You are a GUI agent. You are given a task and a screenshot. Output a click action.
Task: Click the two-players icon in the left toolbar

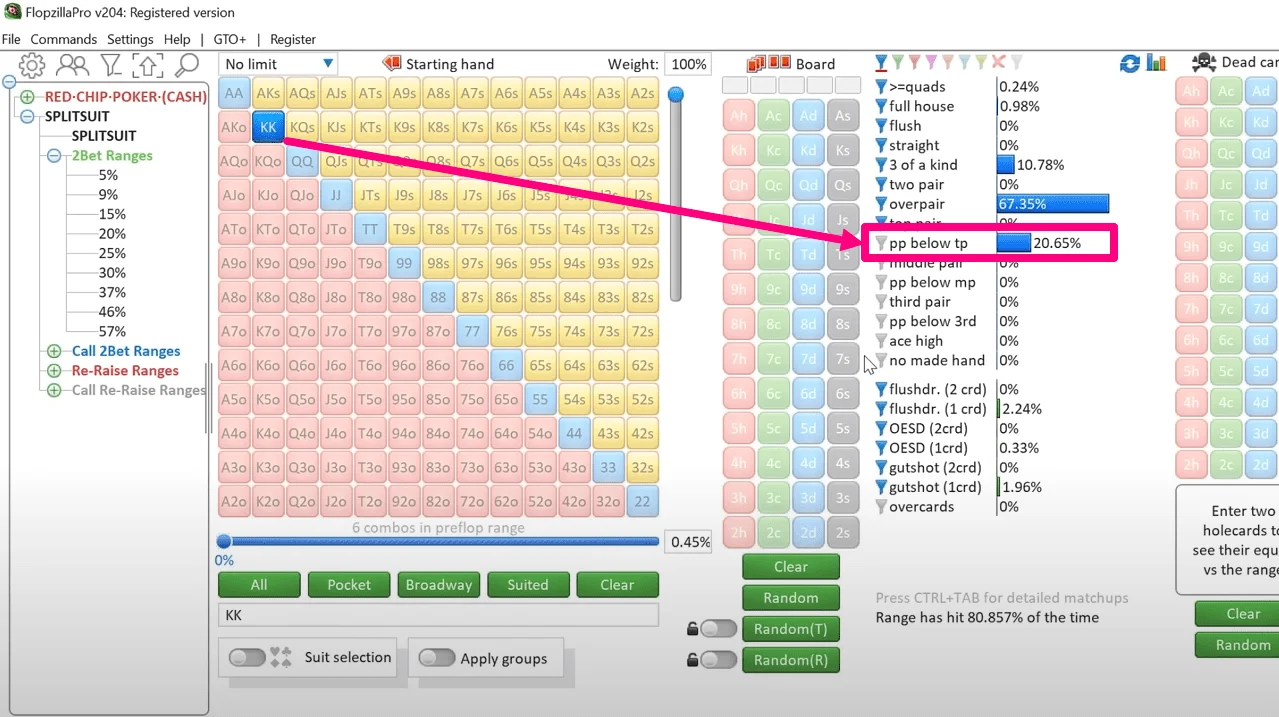click(x=72, y=66)
